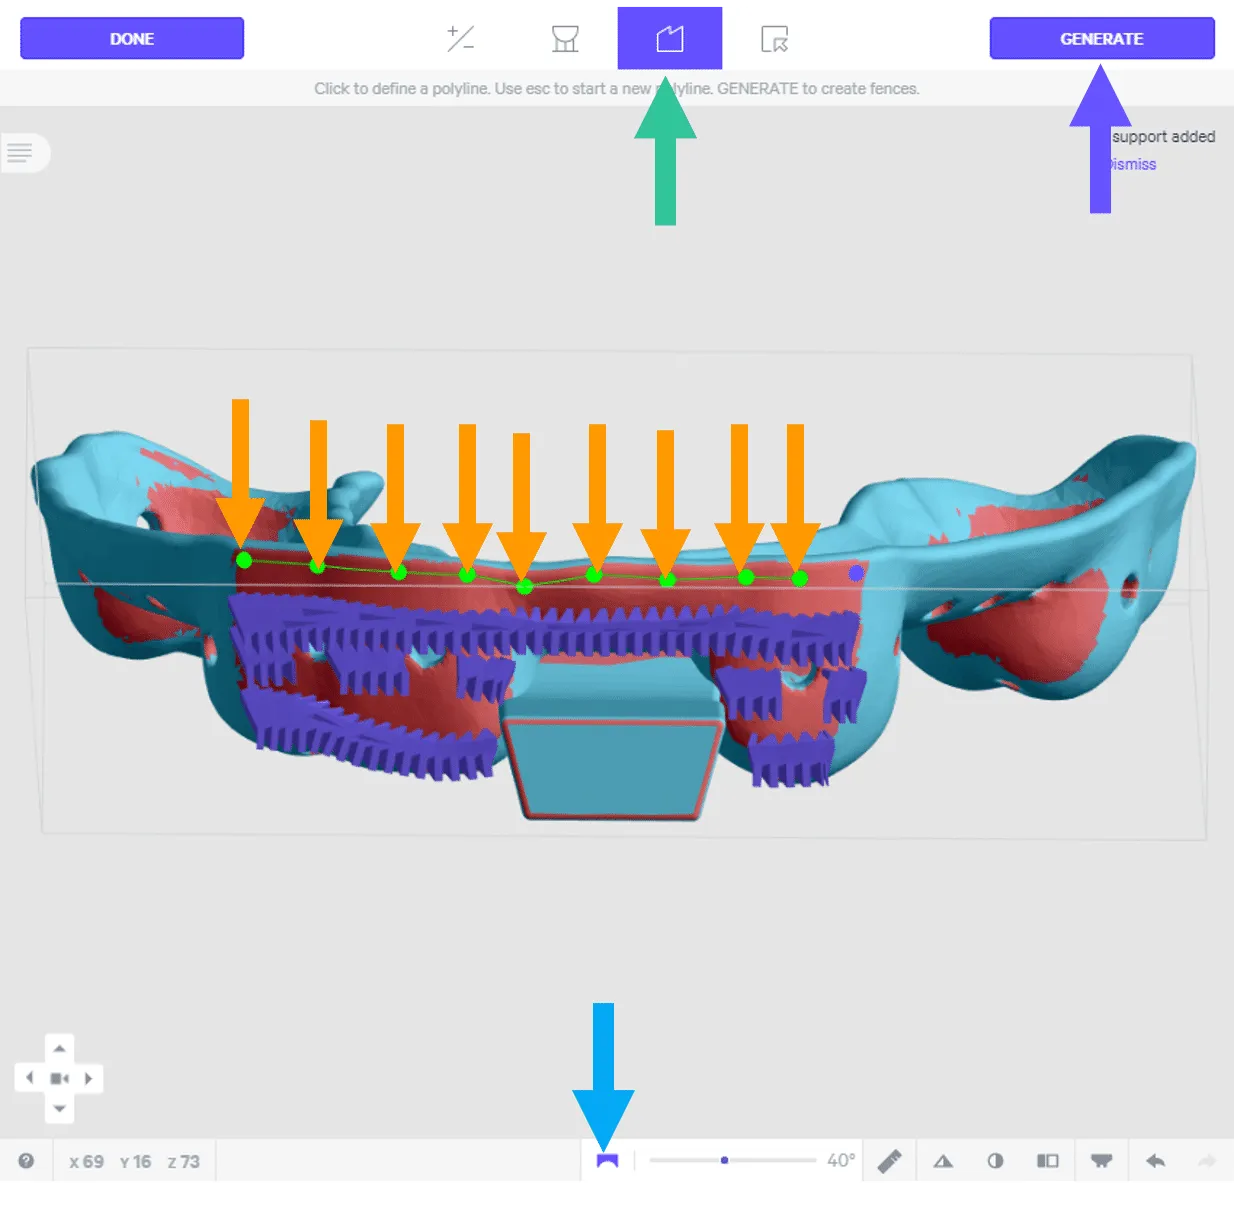1234x1217 pixels.
Task: Toggle the overhang triangle icon
Action: coord(943,1161)
